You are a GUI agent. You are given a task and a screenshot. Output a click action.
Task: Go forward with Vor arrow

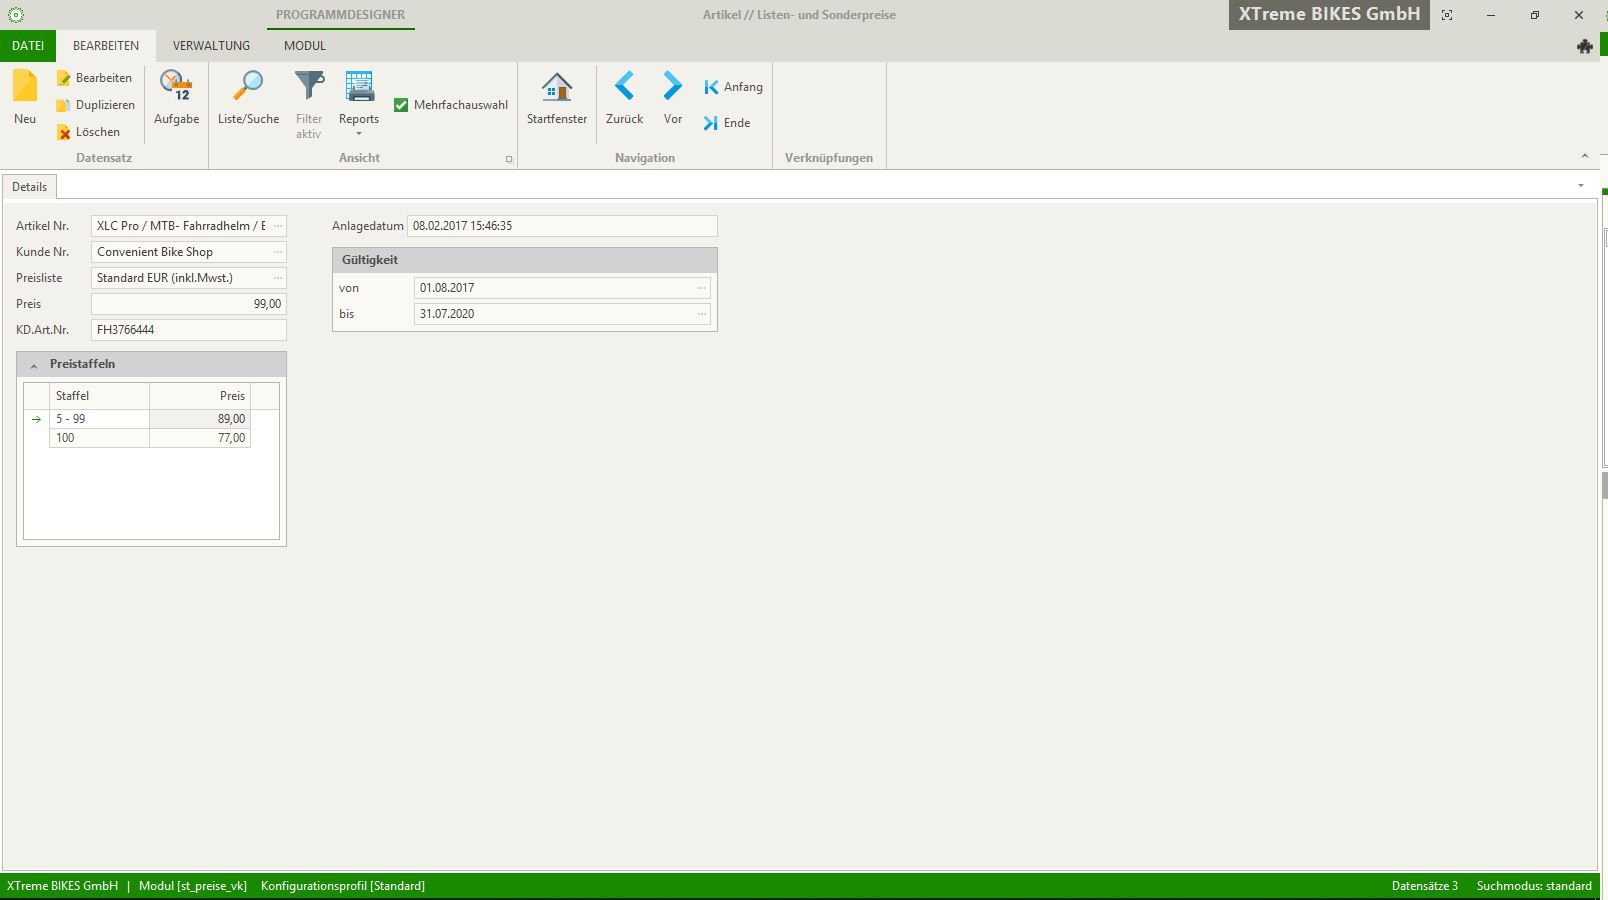coord(673,88)
